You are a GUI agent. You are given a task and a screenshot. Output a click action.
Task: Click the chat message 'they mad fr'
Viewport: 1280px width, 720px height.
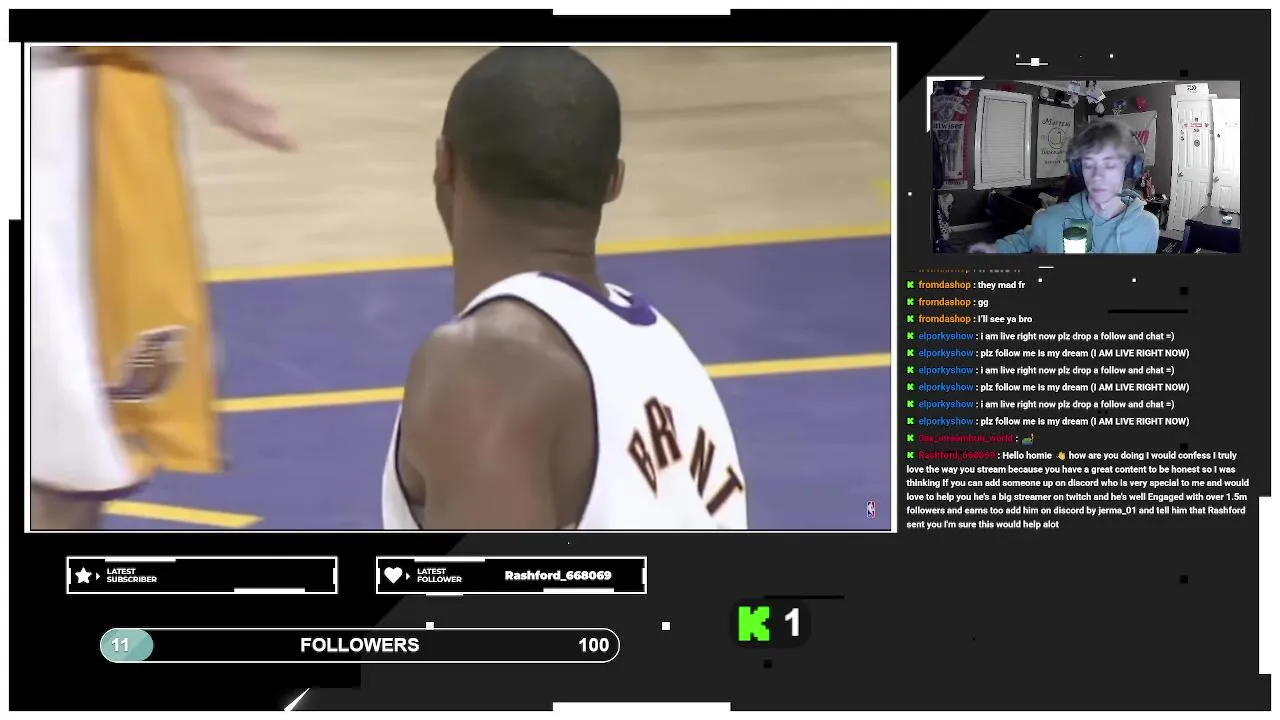[1001, 285]
